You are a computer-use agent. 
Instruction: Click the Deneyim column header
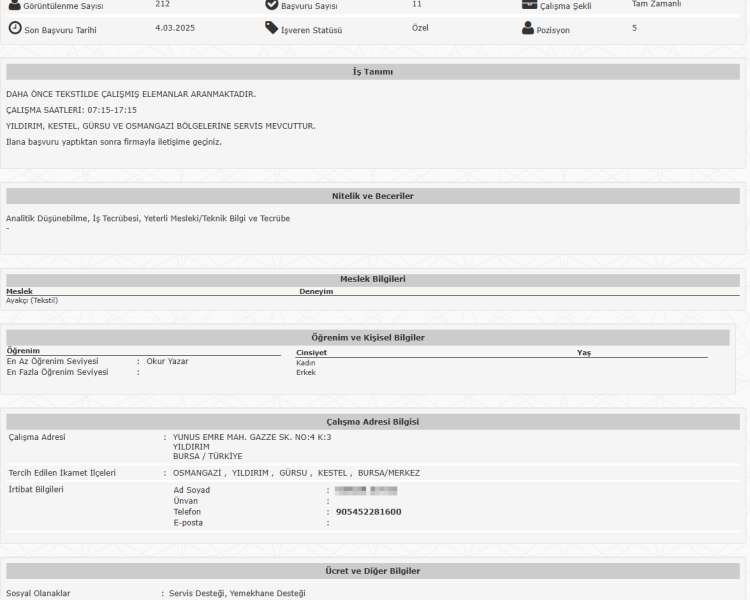(316, 291)
